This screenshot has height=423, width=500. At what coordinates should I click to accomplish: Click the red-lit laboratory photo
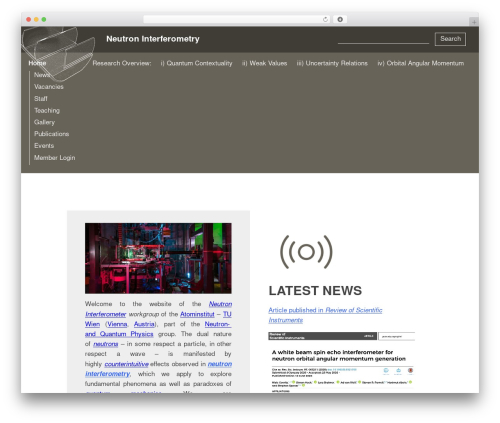click(158, 258)
